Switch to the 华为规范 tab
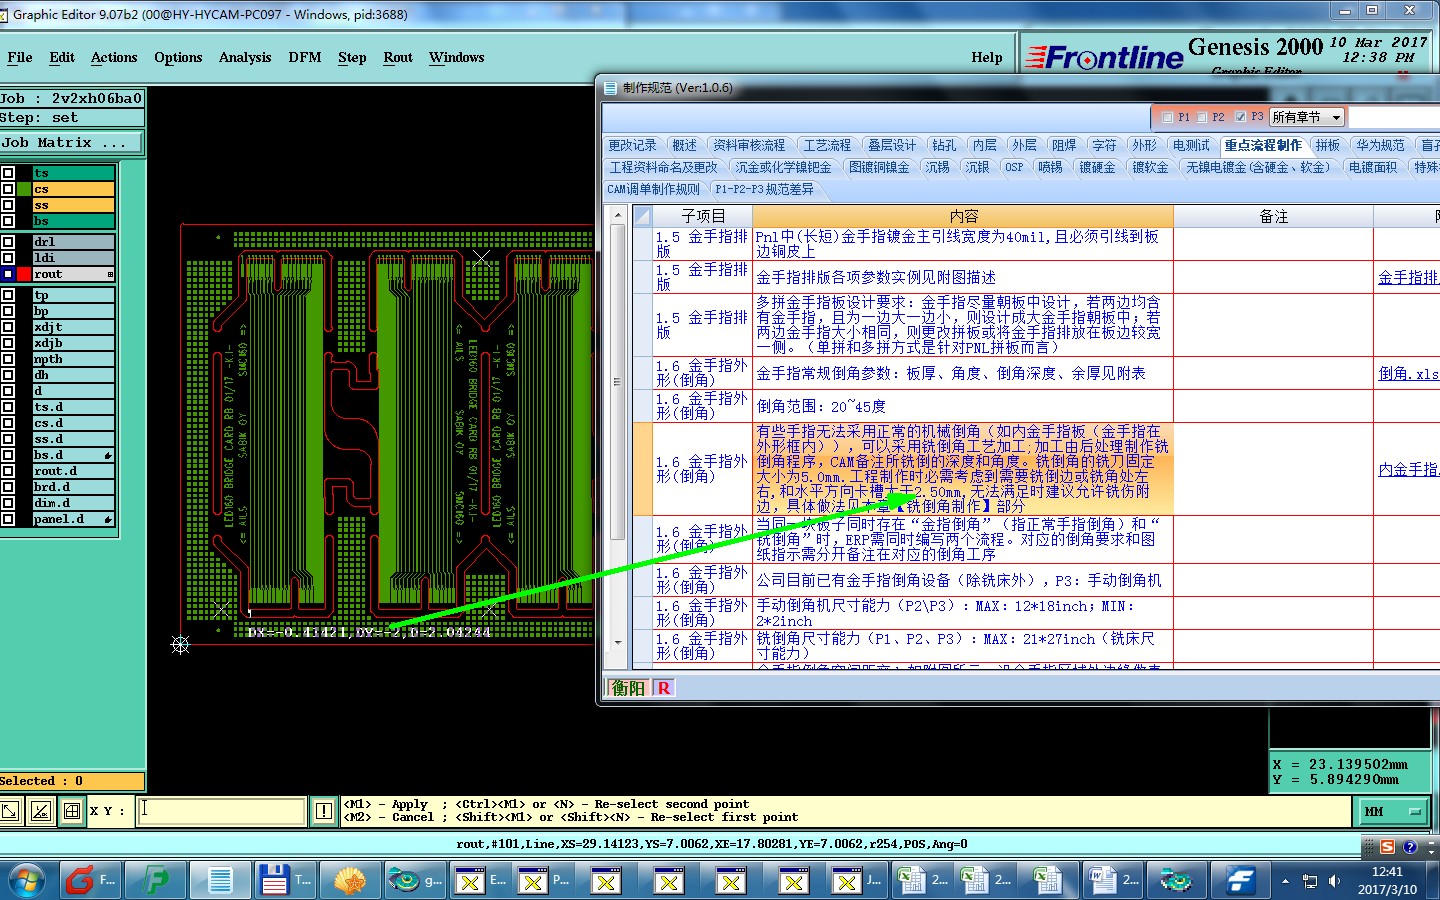 1380,145
